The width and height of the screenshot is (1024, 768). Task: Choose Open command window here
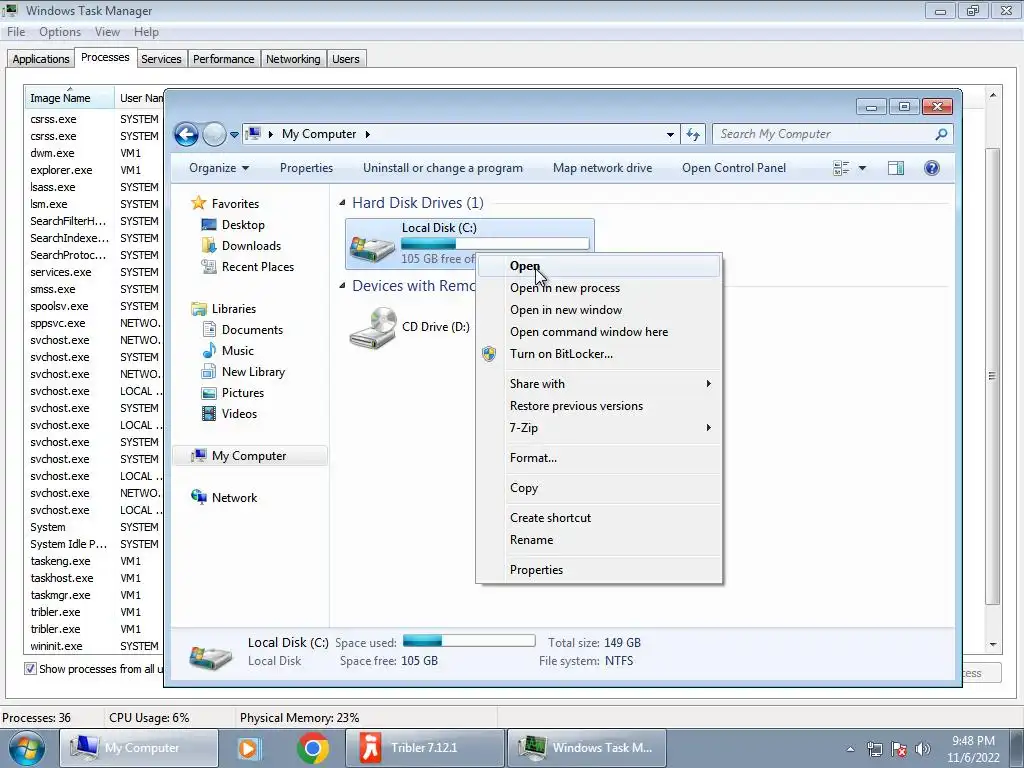(599, 332)
